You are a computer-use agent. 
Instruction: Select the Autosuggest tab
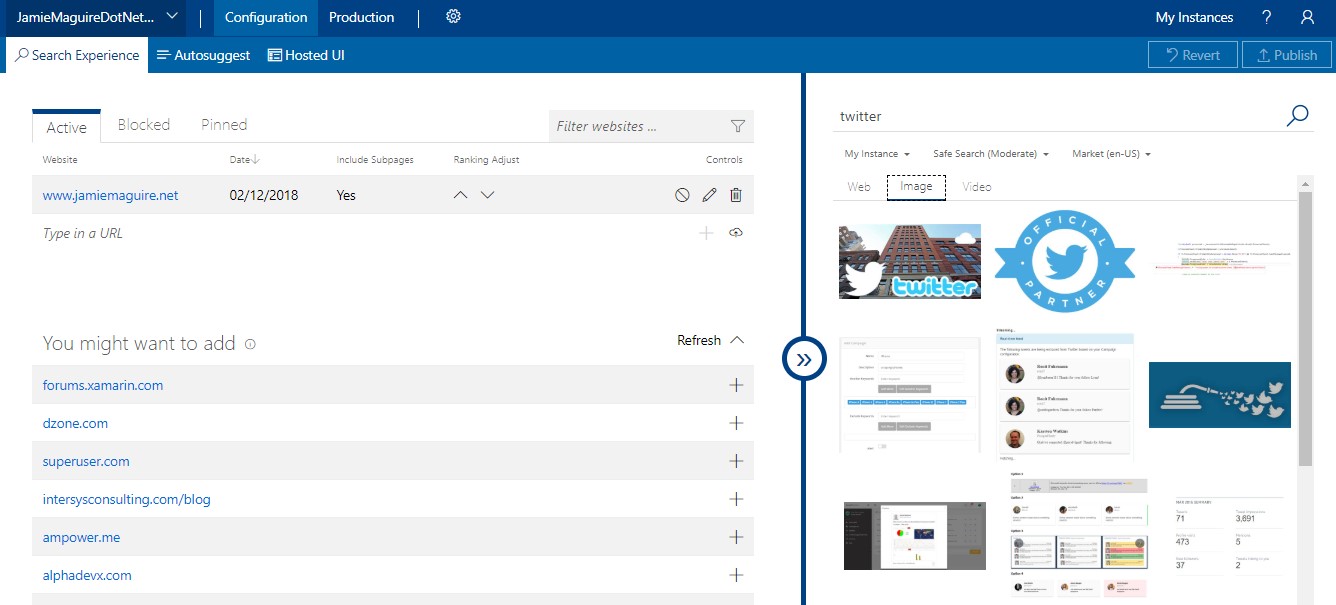point(203,55)
